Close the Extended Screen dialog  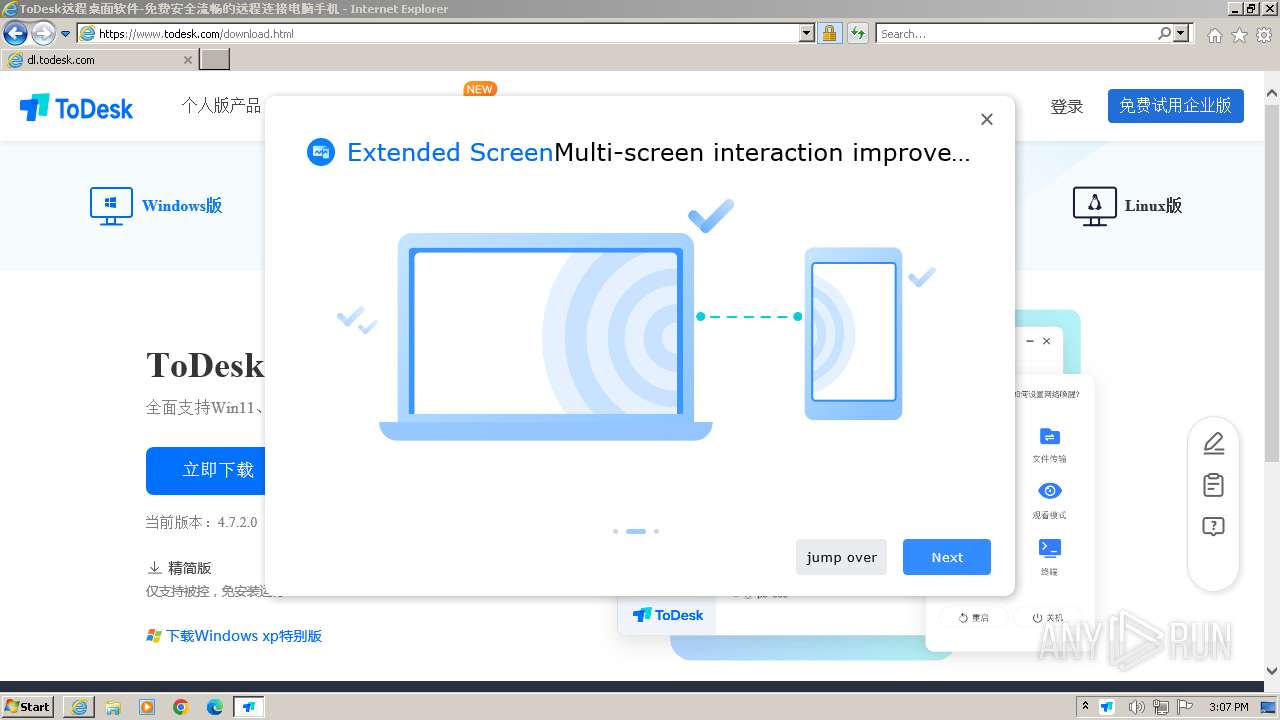pos(987,119)
